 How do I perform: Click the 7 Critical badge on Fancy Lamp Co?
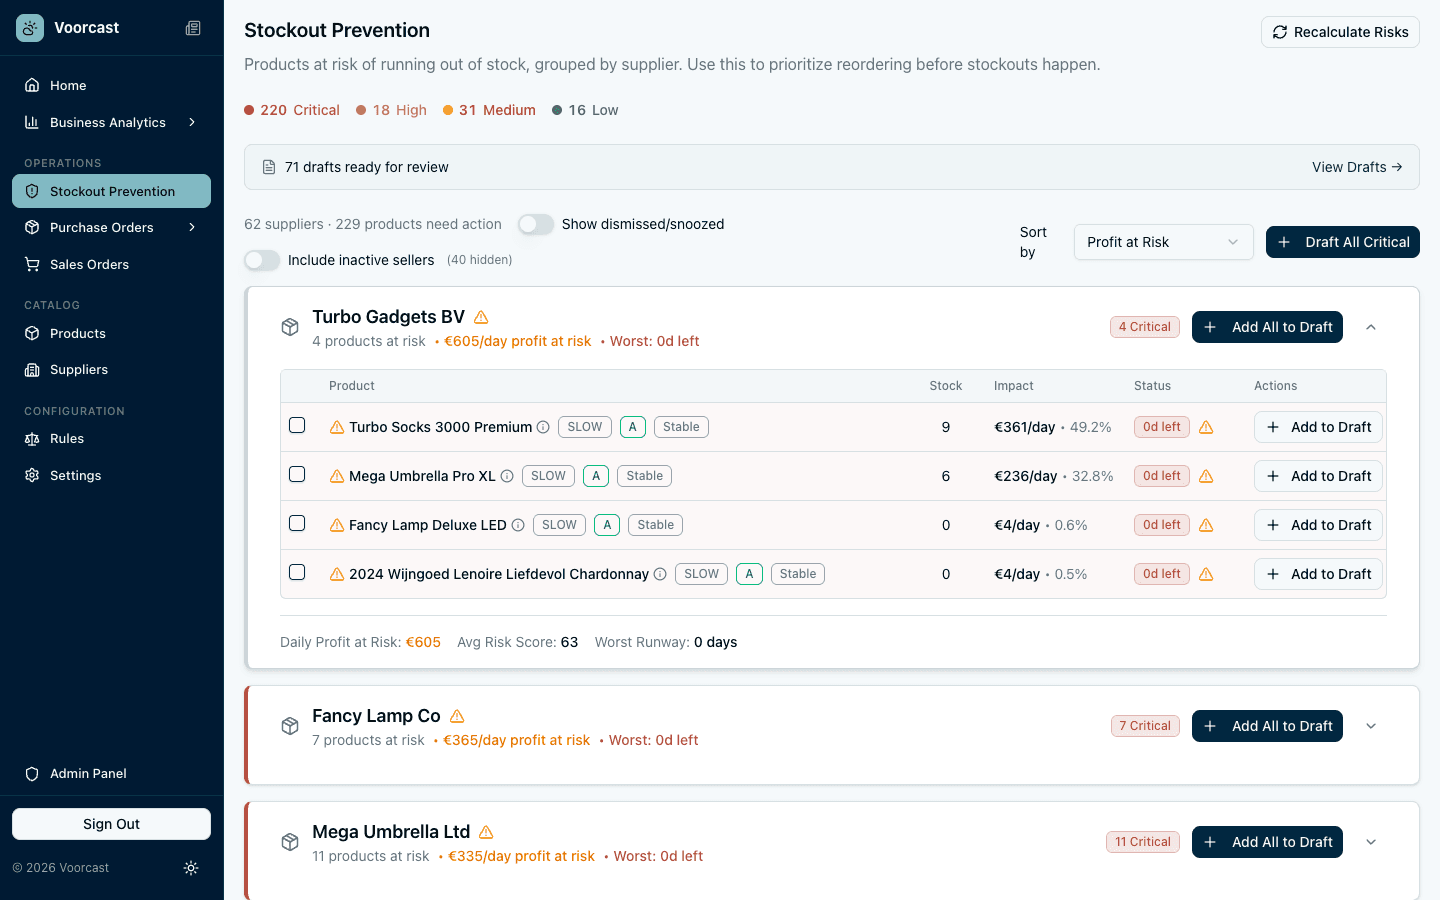click(1145, 726)
